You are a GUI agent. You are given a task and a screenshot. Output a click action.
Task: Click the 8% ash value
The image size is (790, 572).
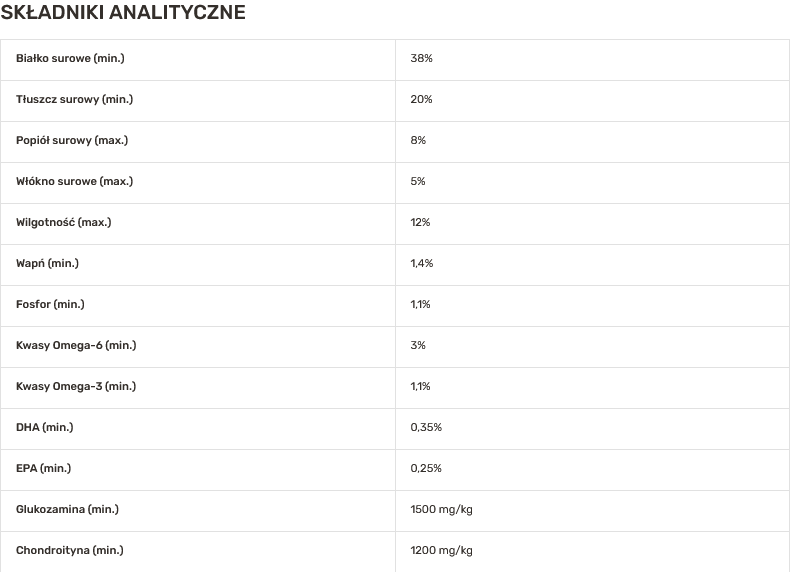coord(418,141)
